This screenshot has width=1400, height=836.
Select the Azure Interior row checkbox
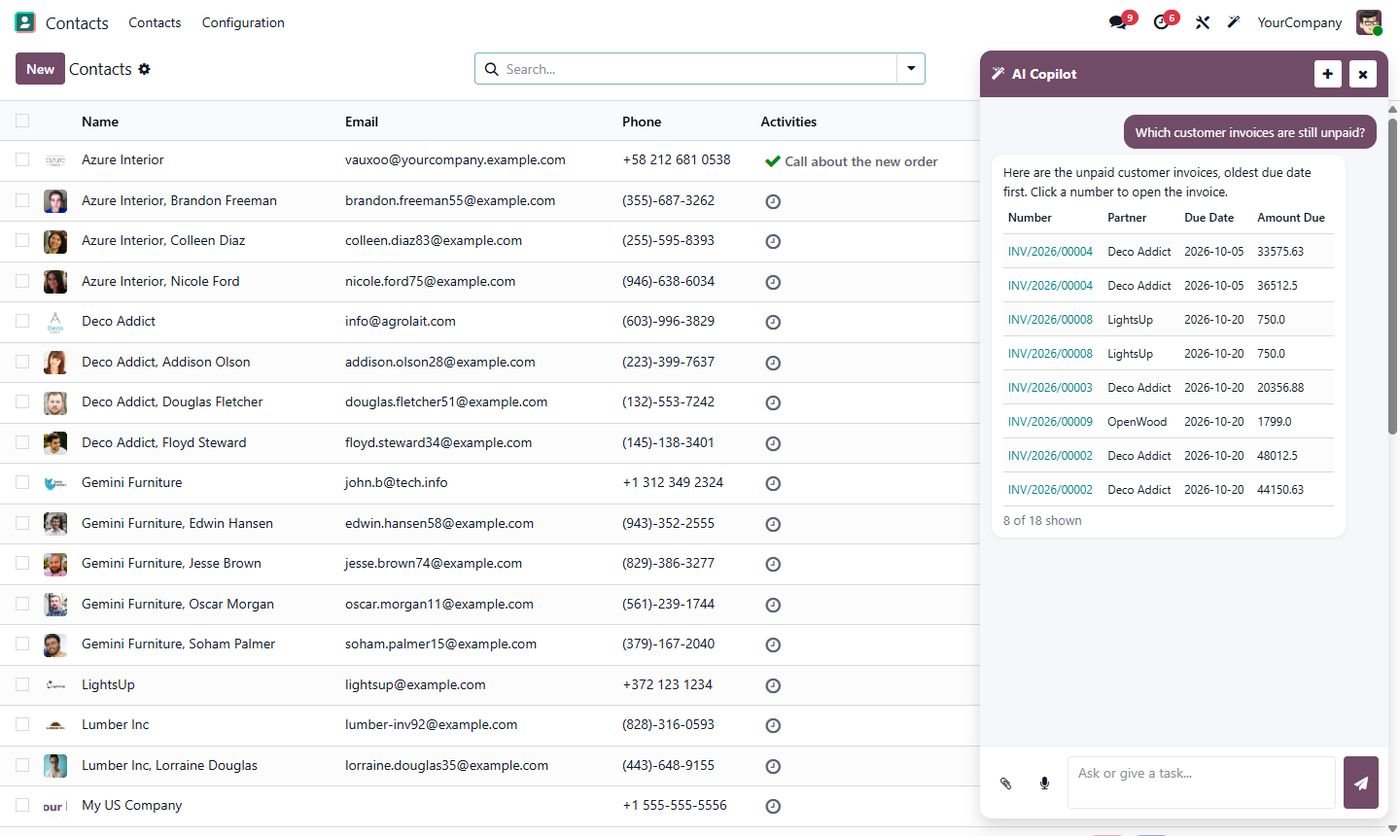pyautogui.click(x=22, y=160)
